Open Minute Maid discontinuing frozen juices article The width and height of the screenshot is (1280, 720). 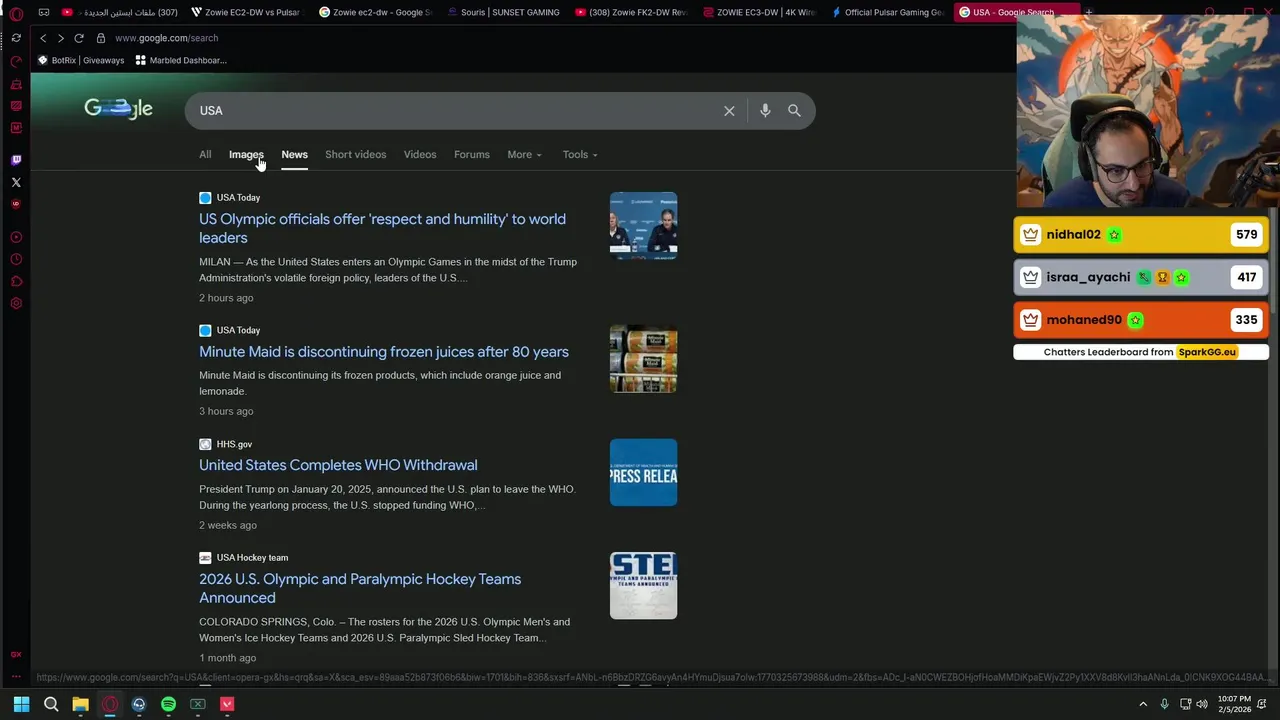pyautogui.click(x=384, y=352)
